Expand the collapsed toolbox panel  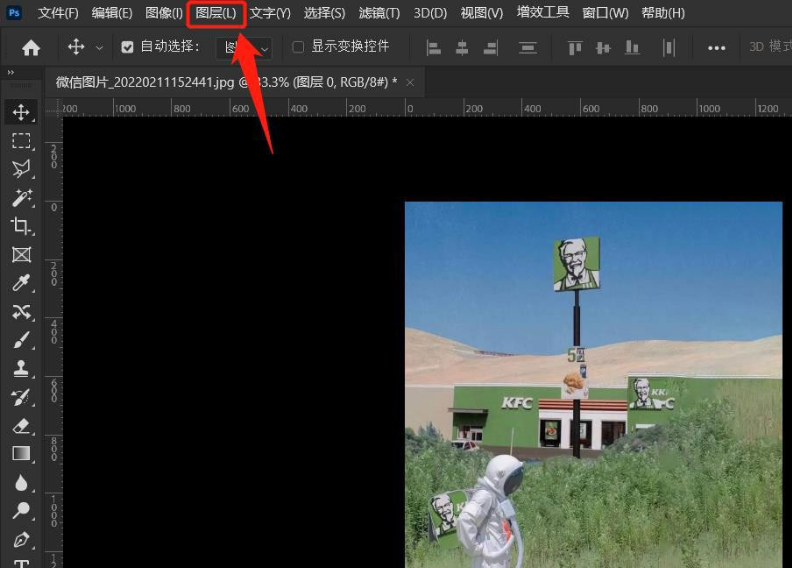[x=11, y=73]
